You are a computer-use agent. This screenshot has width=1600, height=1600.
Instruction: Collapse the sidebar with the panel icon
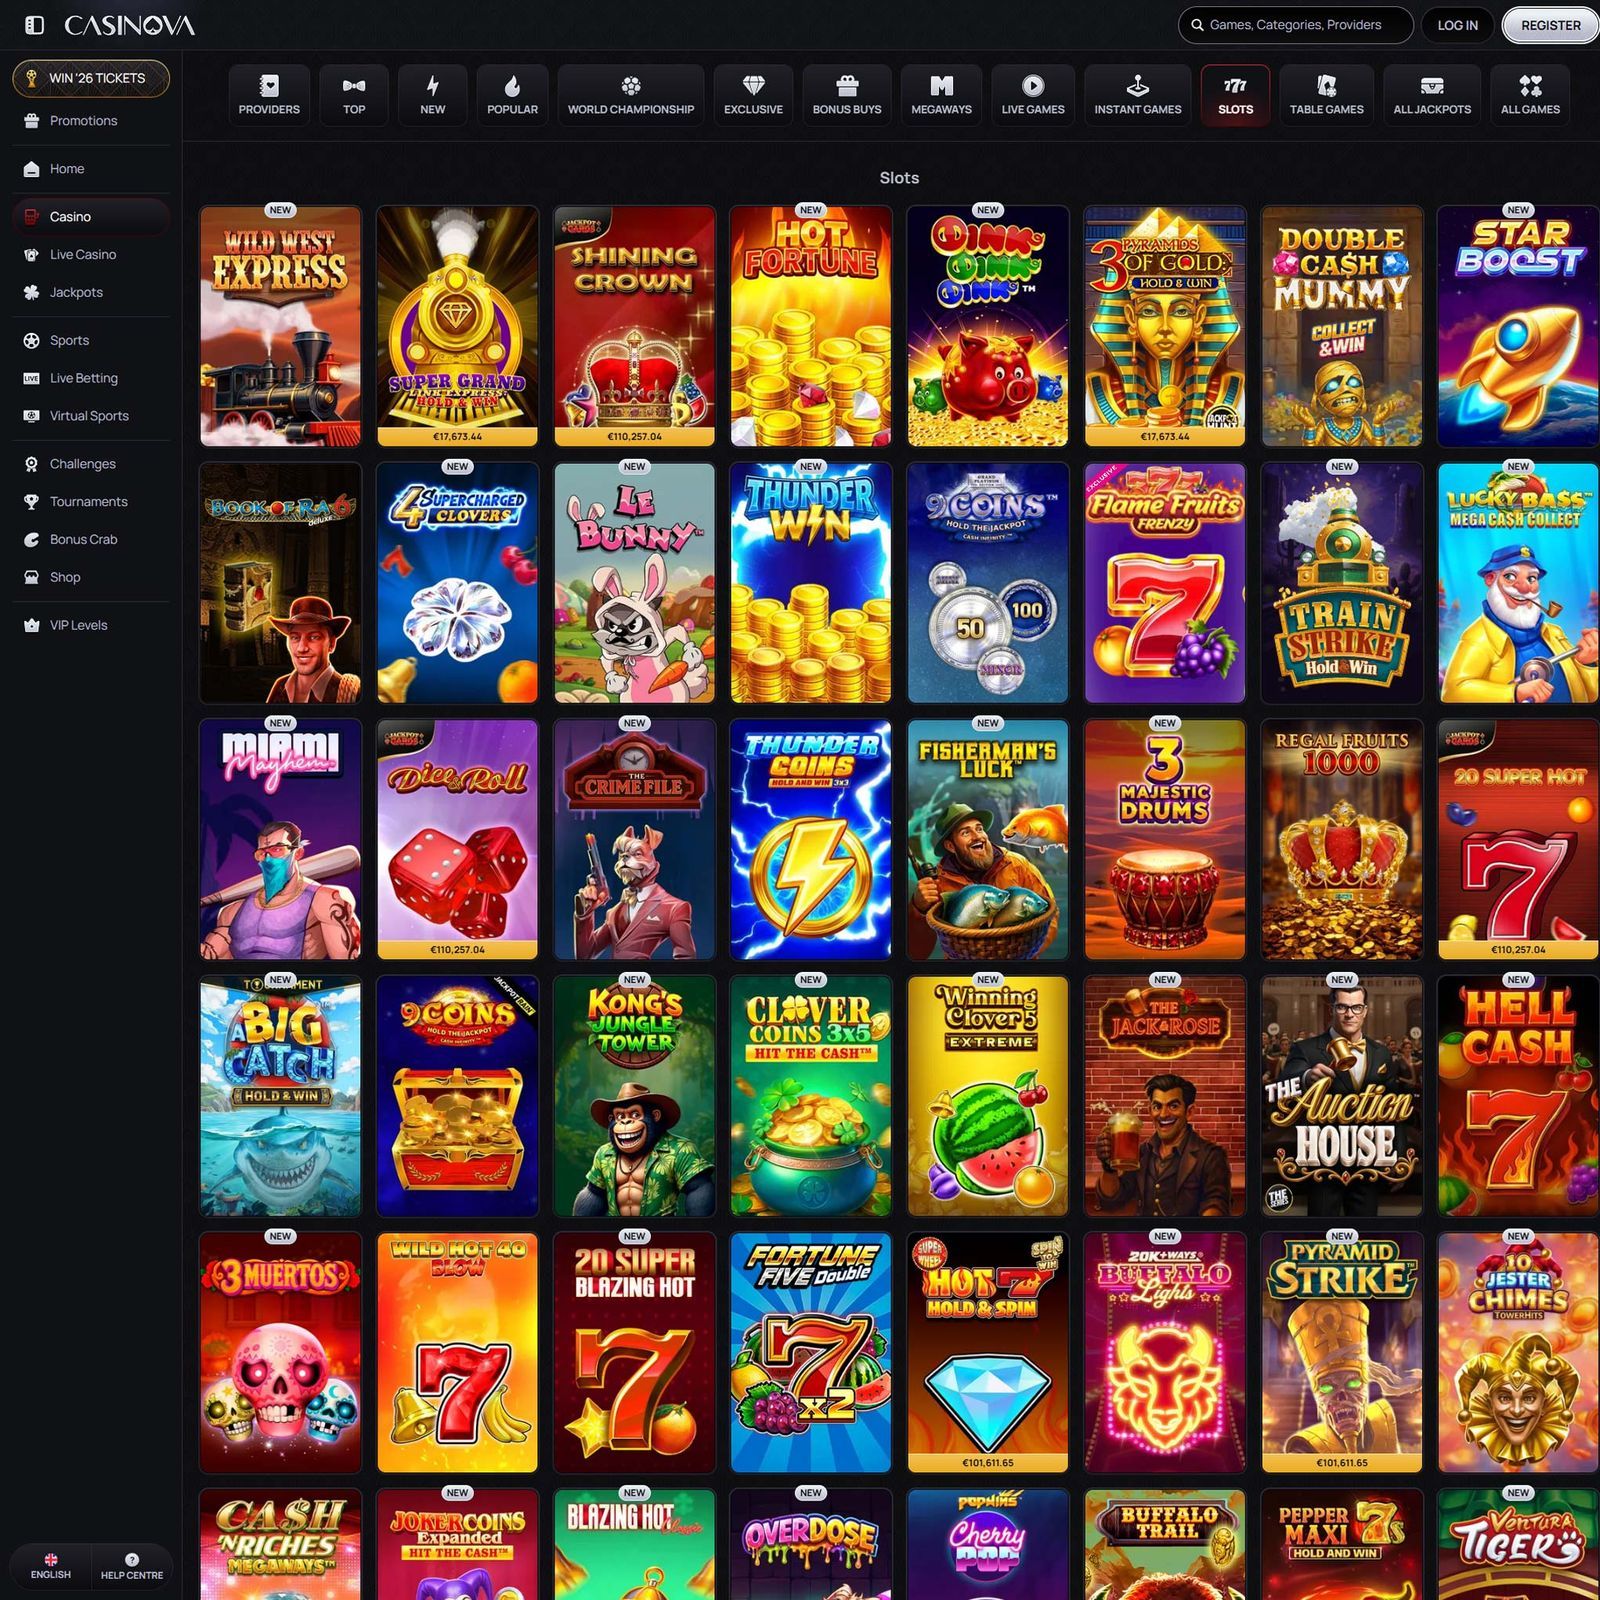point(34,25)
